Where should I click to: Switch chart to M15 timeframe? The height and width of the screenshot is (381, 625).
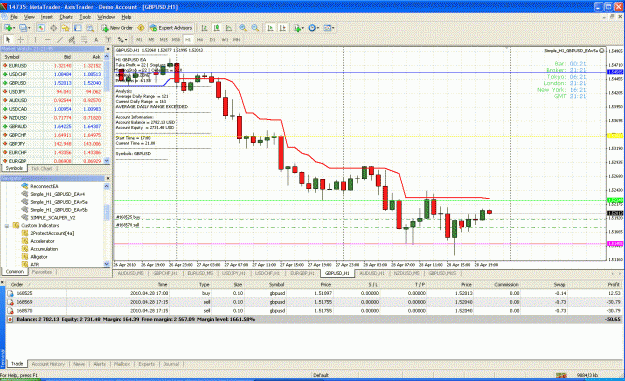coord(163,39)
